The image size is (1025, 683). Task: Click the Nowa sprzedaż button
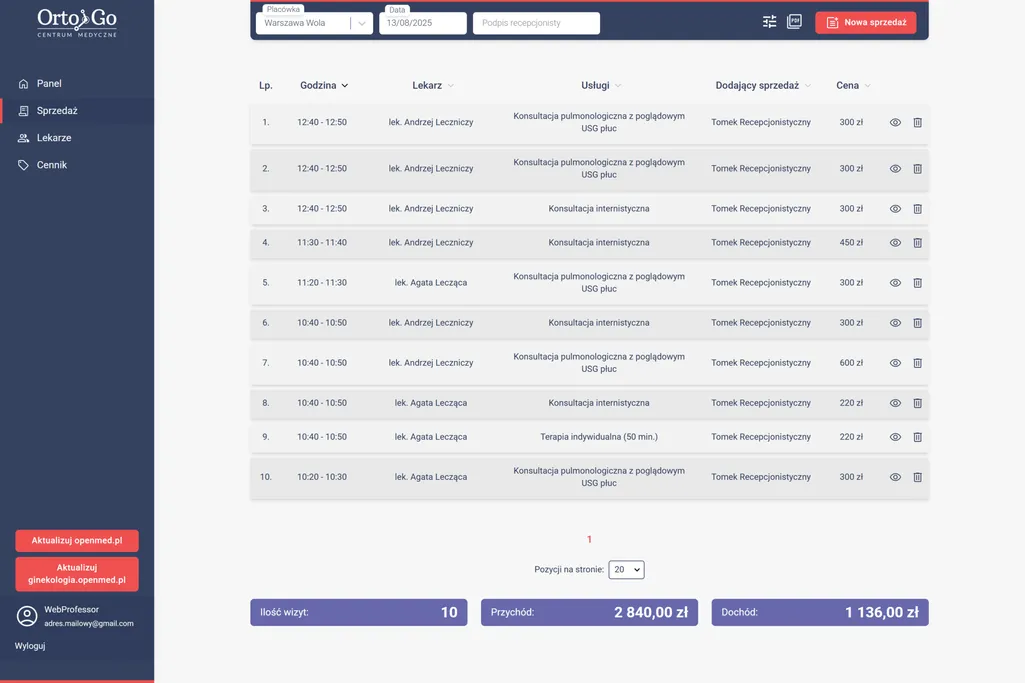pyautogui.click(x=865, y=22)
